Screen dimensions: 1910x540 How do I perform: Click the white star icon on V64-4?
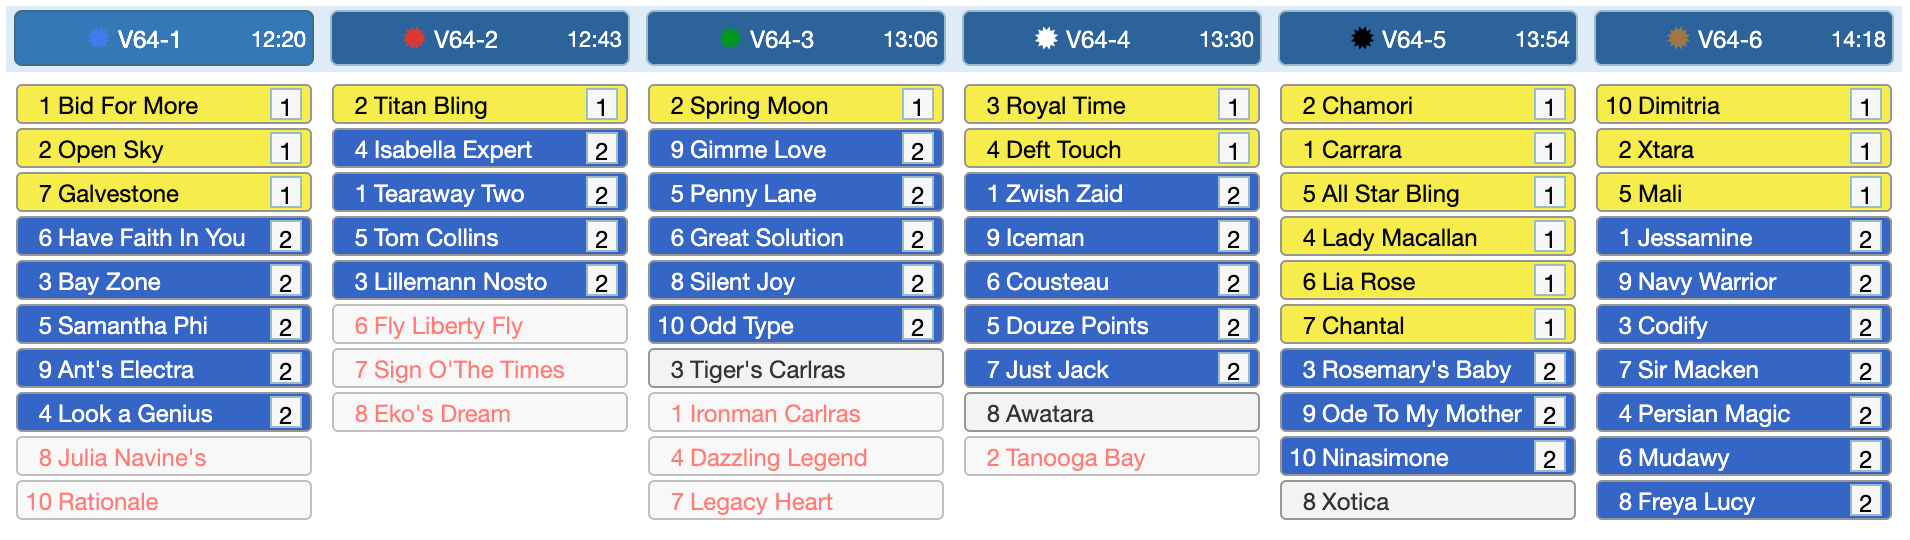point(1046,39)
